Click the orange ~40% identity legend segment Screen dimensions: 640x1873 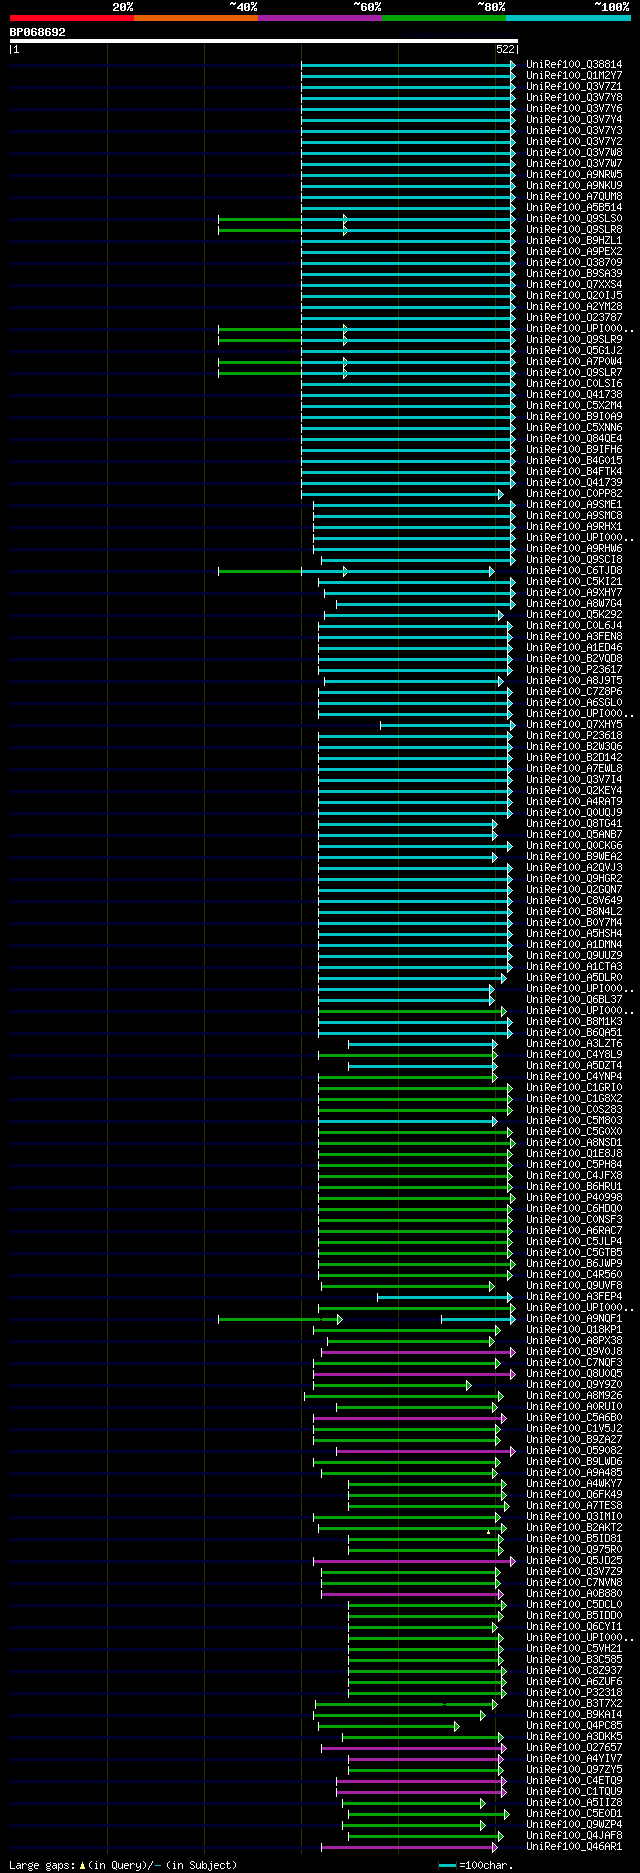(x=195, y=18)
